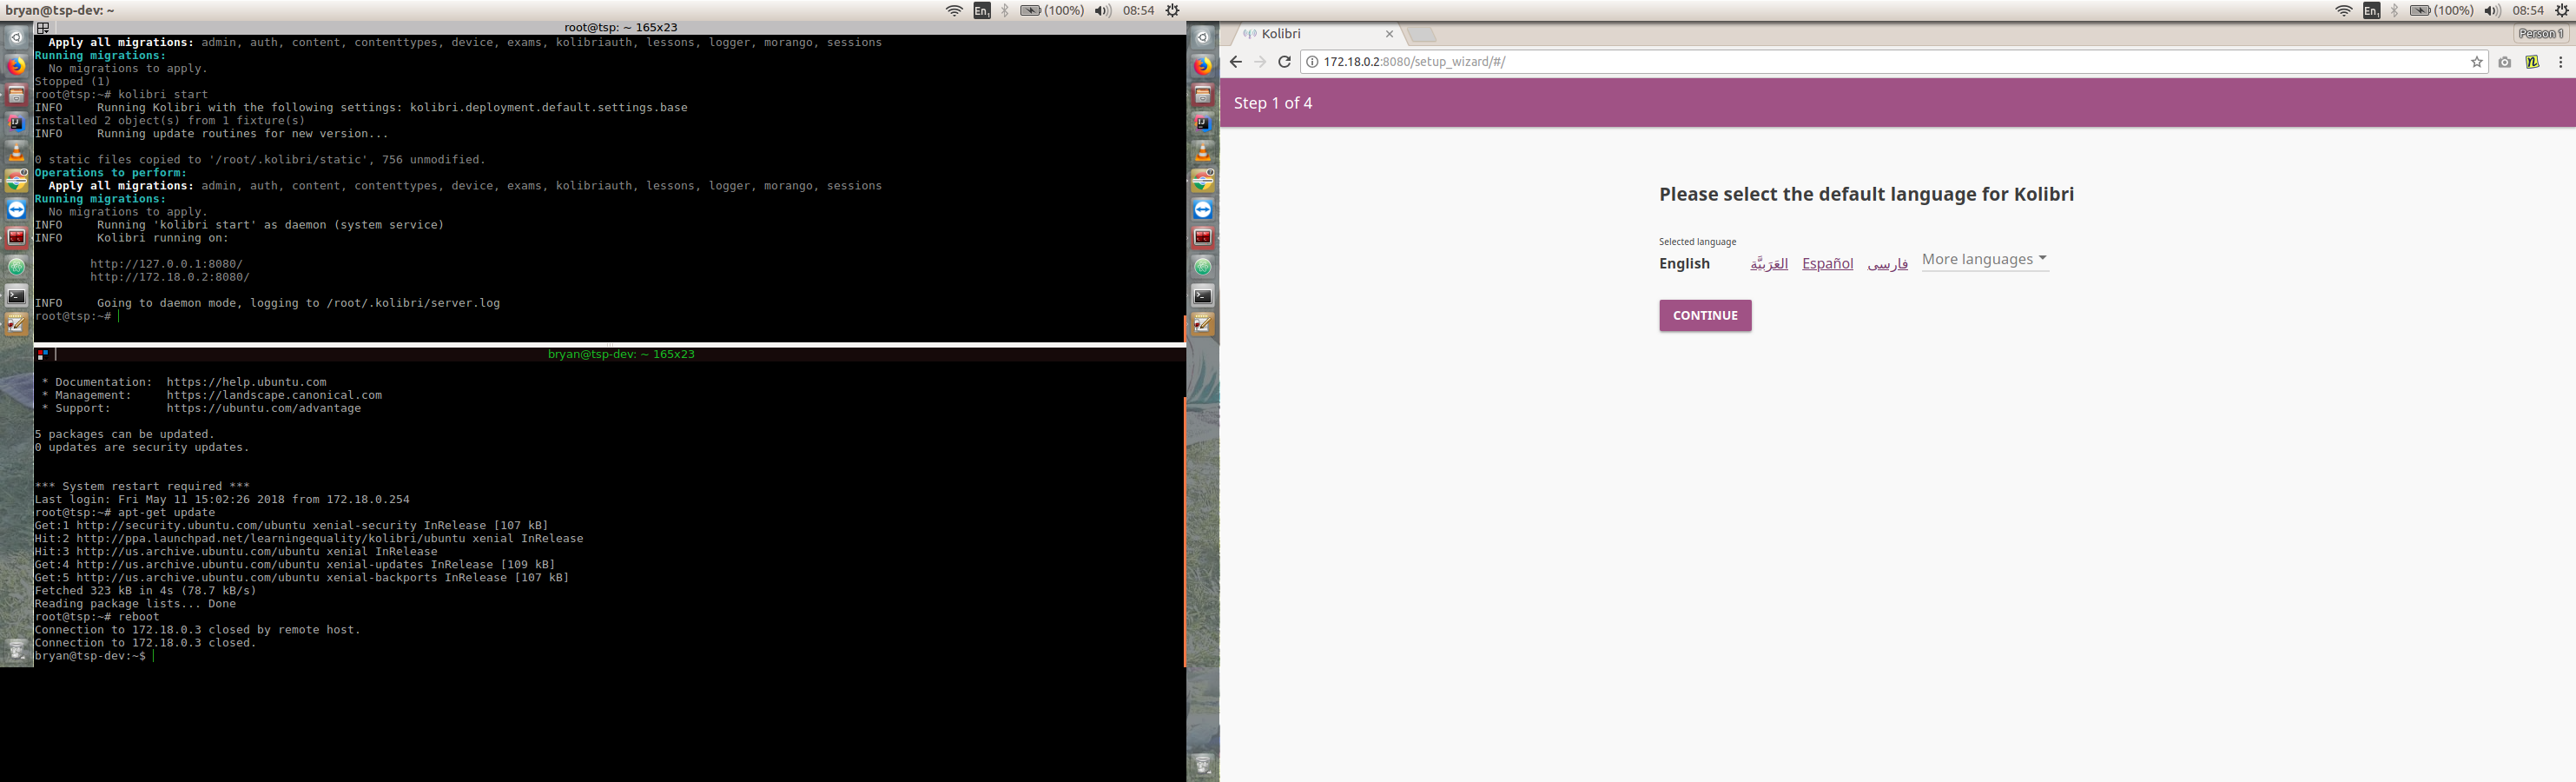Click the CONTINUE button
This screenshot has width=2576, height=782.
click(1705, 316)
